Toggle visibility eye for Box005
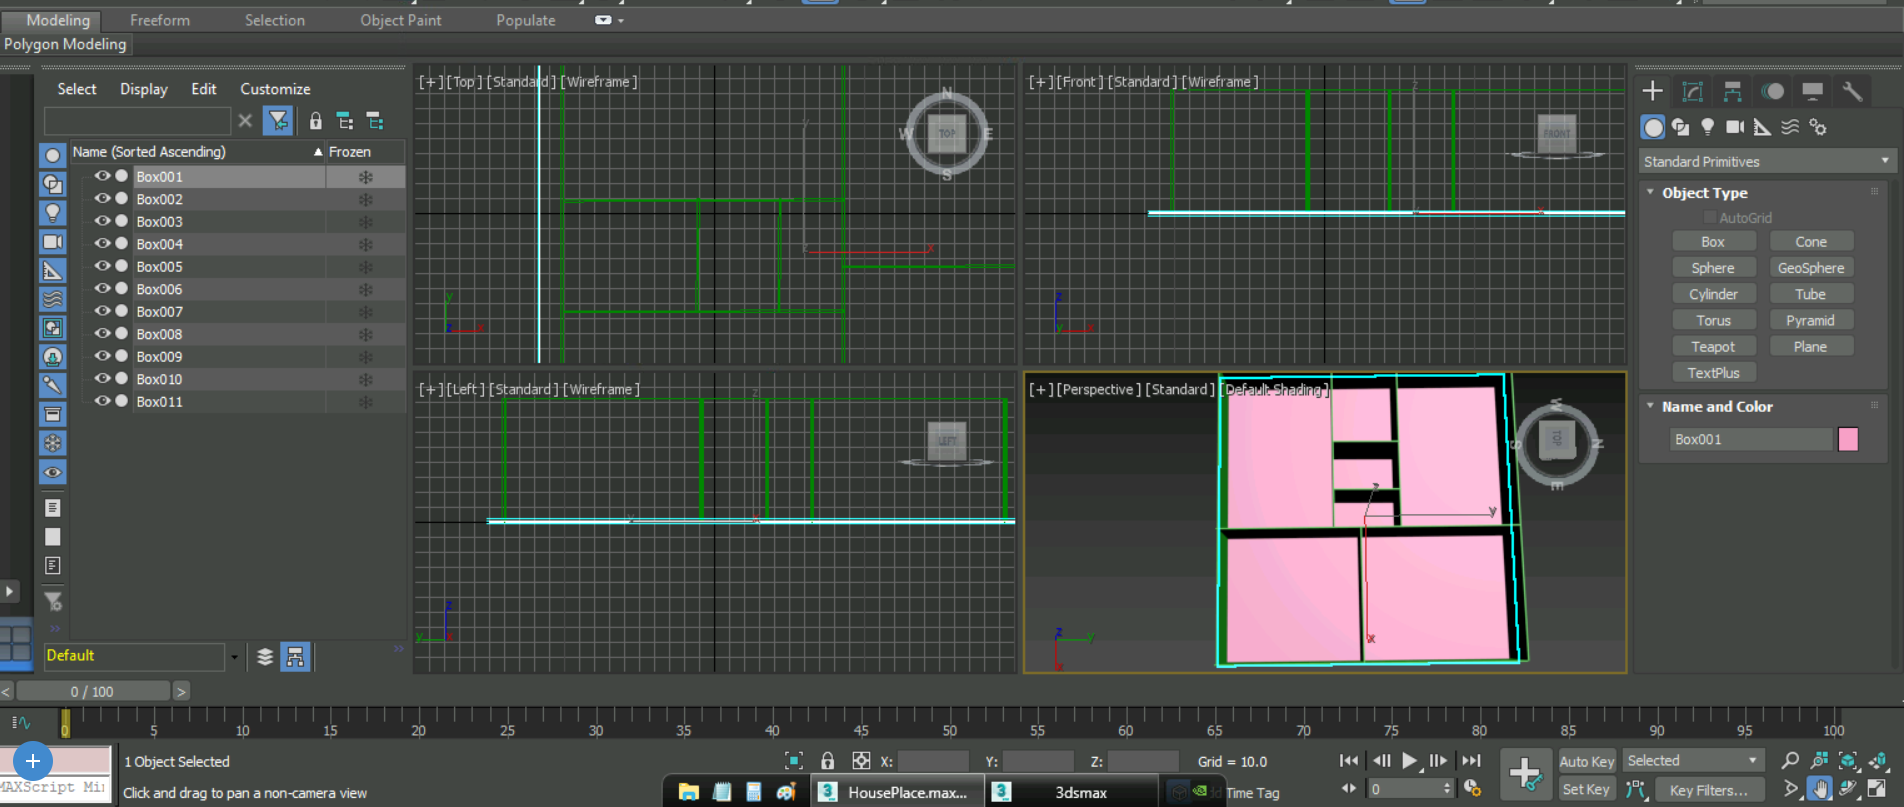The width and height of the screenshot is (1904, 807). tap(102, 266)
